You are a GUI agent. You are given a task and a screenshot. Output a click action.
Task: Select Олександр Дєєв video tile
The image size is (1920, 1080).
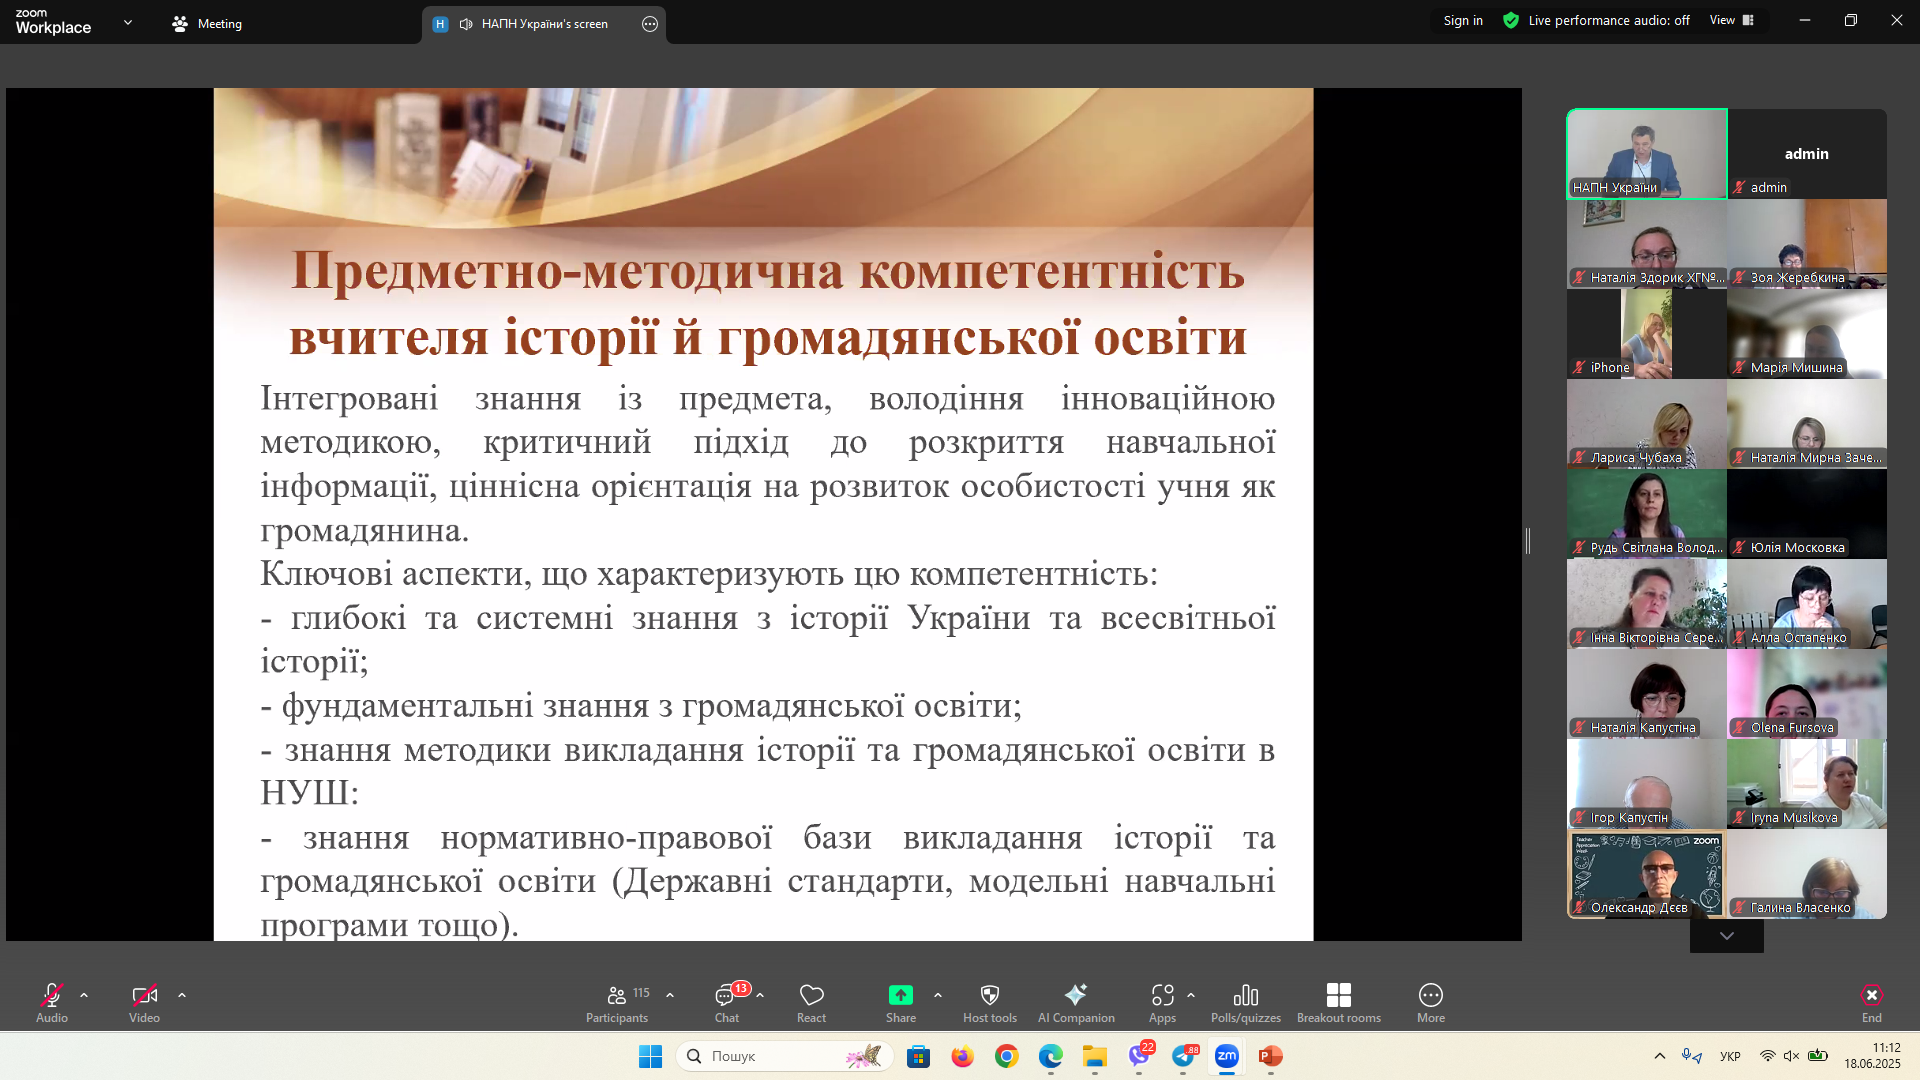1647,874
